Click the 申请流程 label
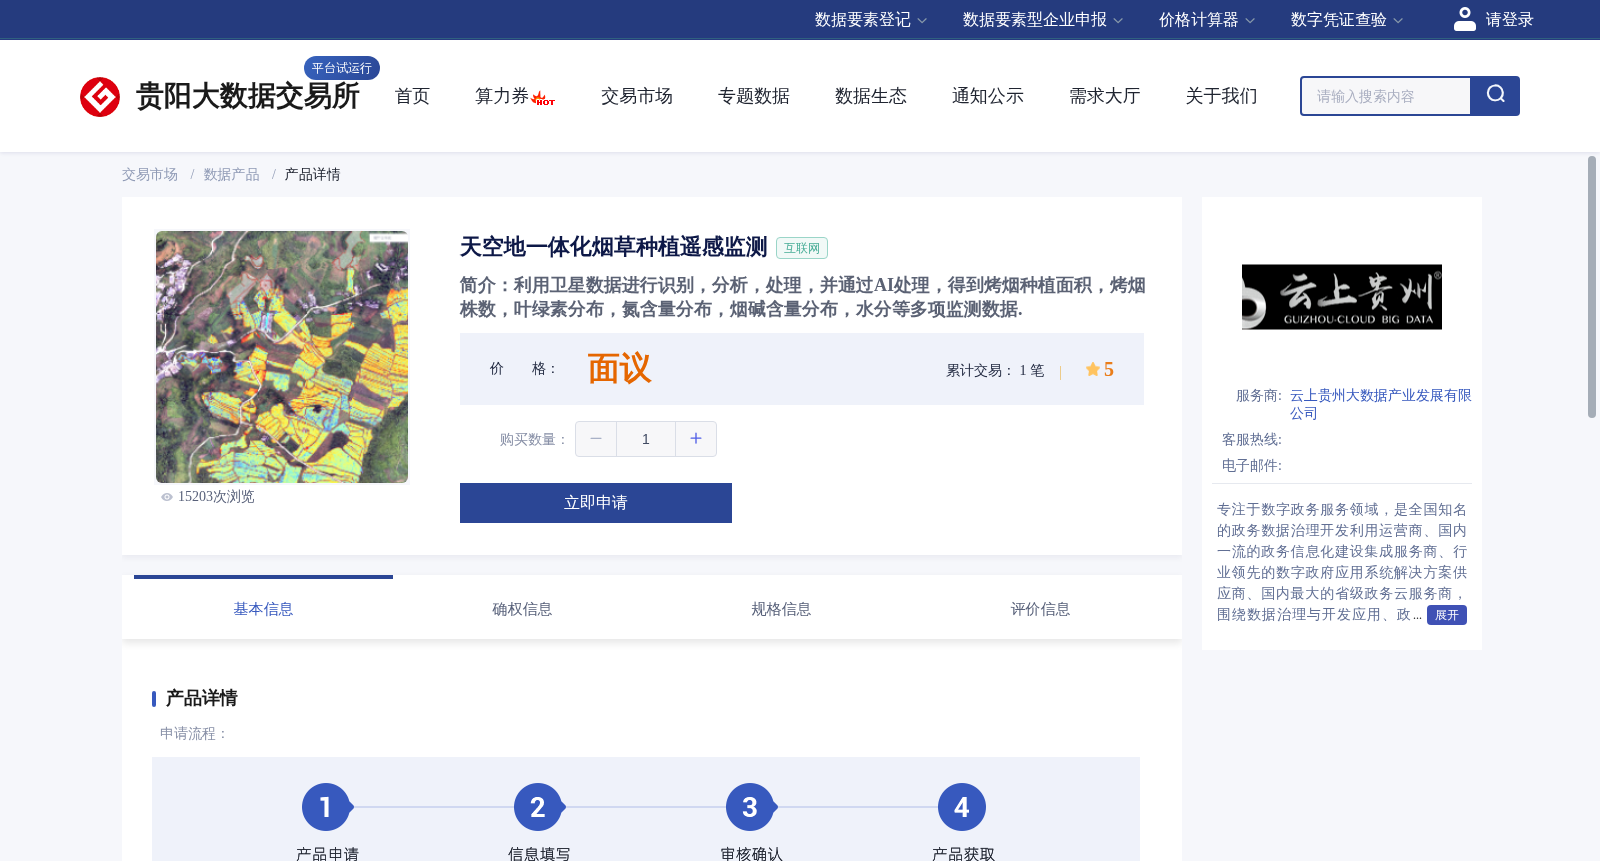Screen dimensions: 1600x861 tap(194, 734)
